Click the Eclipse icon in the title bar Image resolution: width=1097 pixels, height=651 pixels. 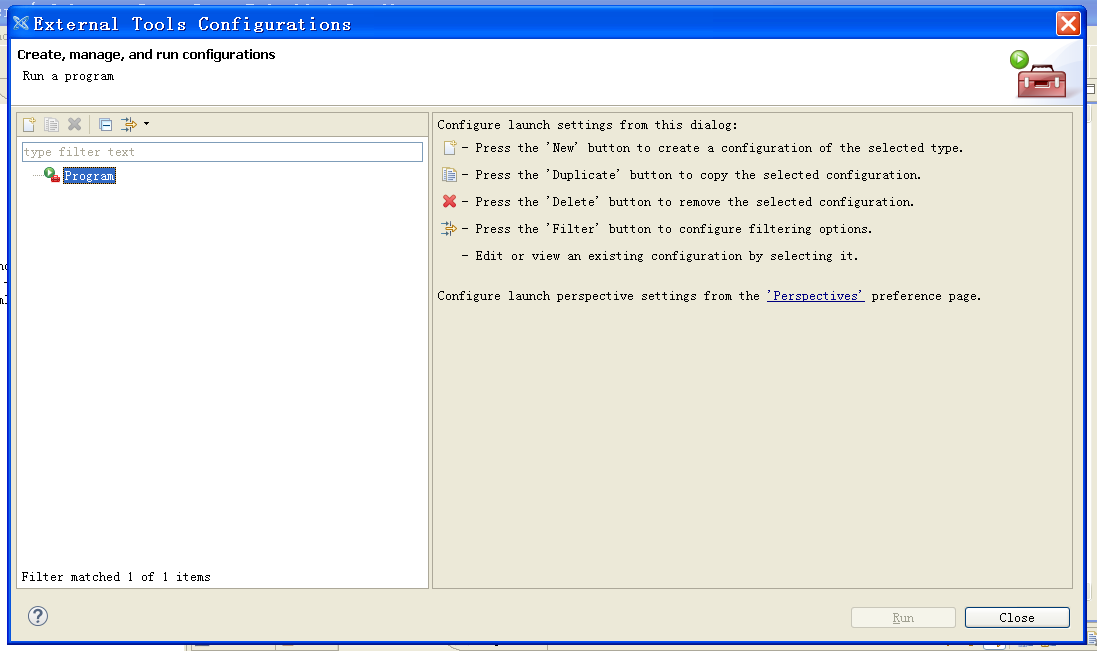tap(22, 22)
